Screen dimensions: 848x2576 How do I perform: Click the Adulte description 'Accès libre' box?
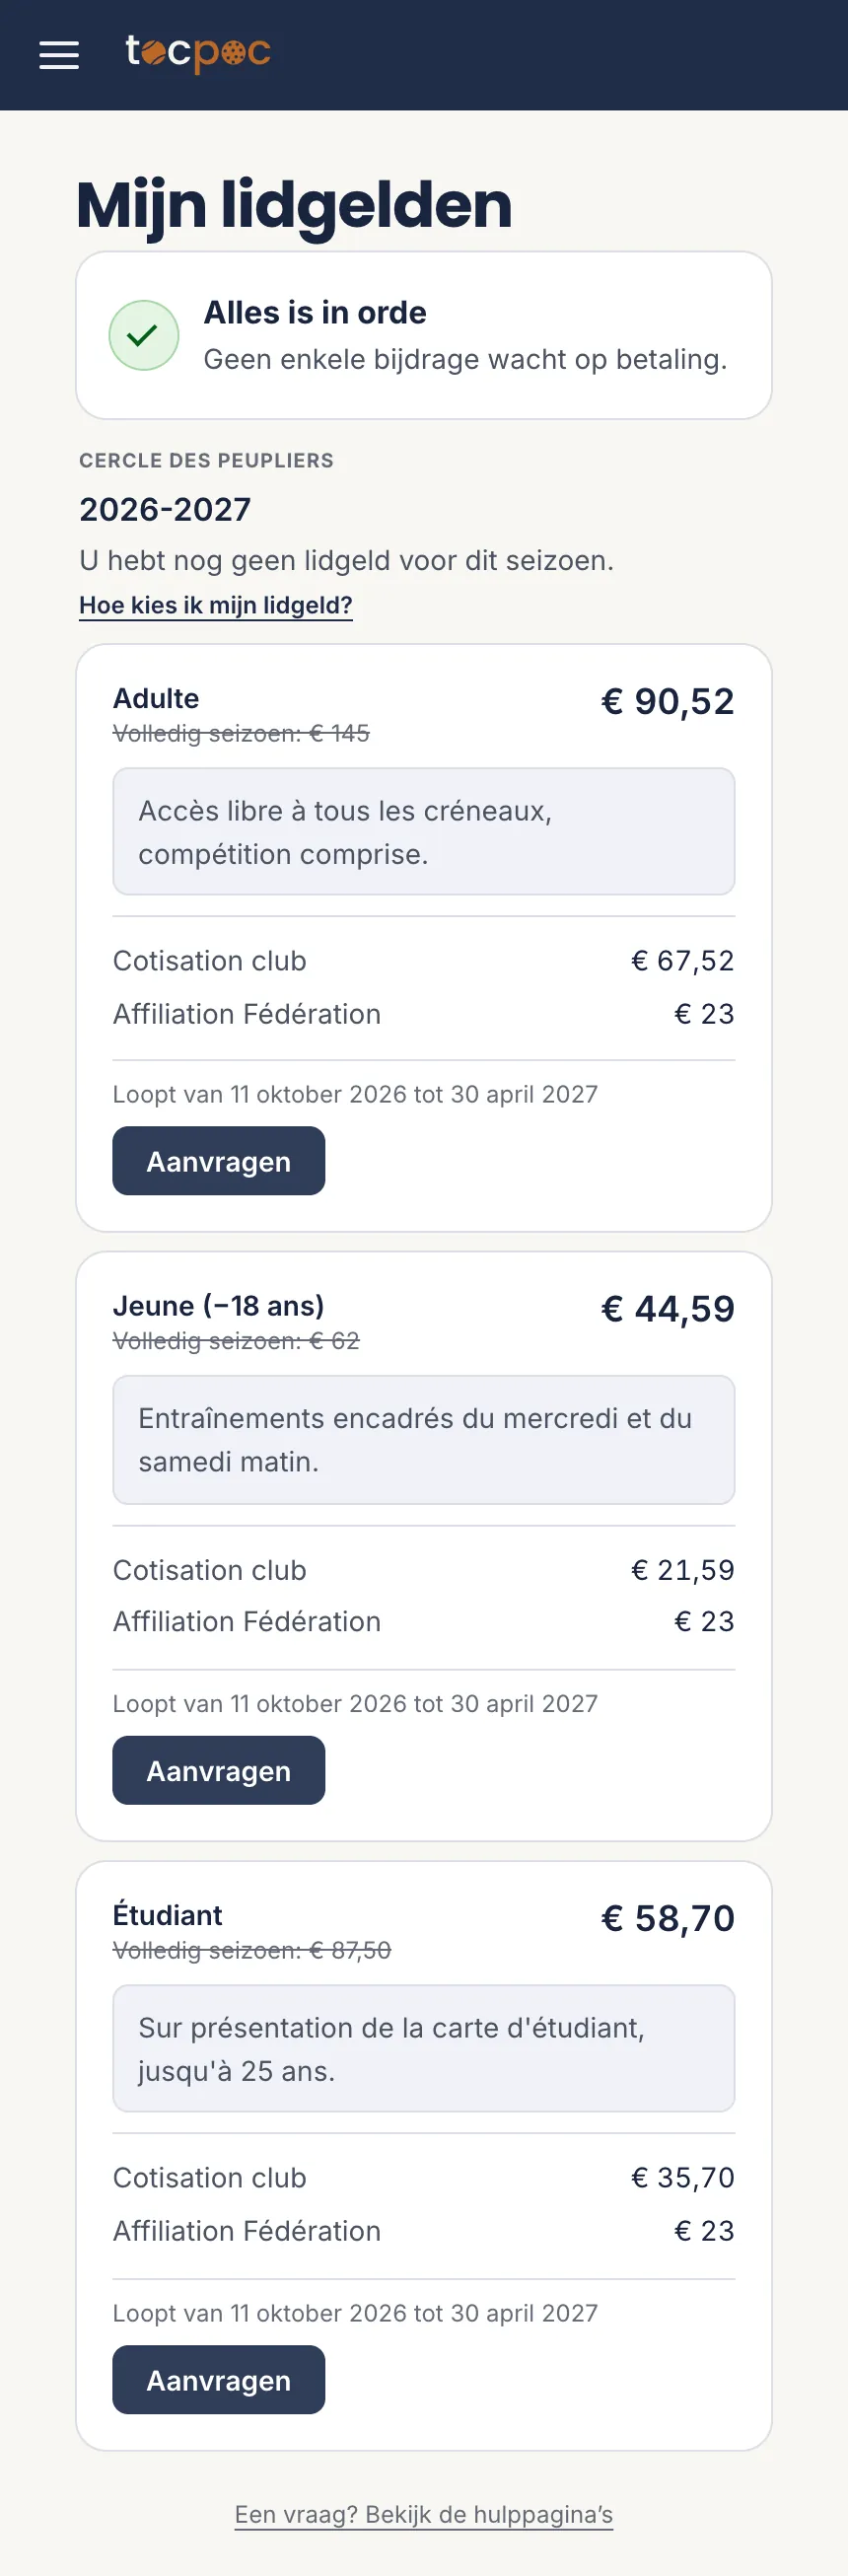424,831
